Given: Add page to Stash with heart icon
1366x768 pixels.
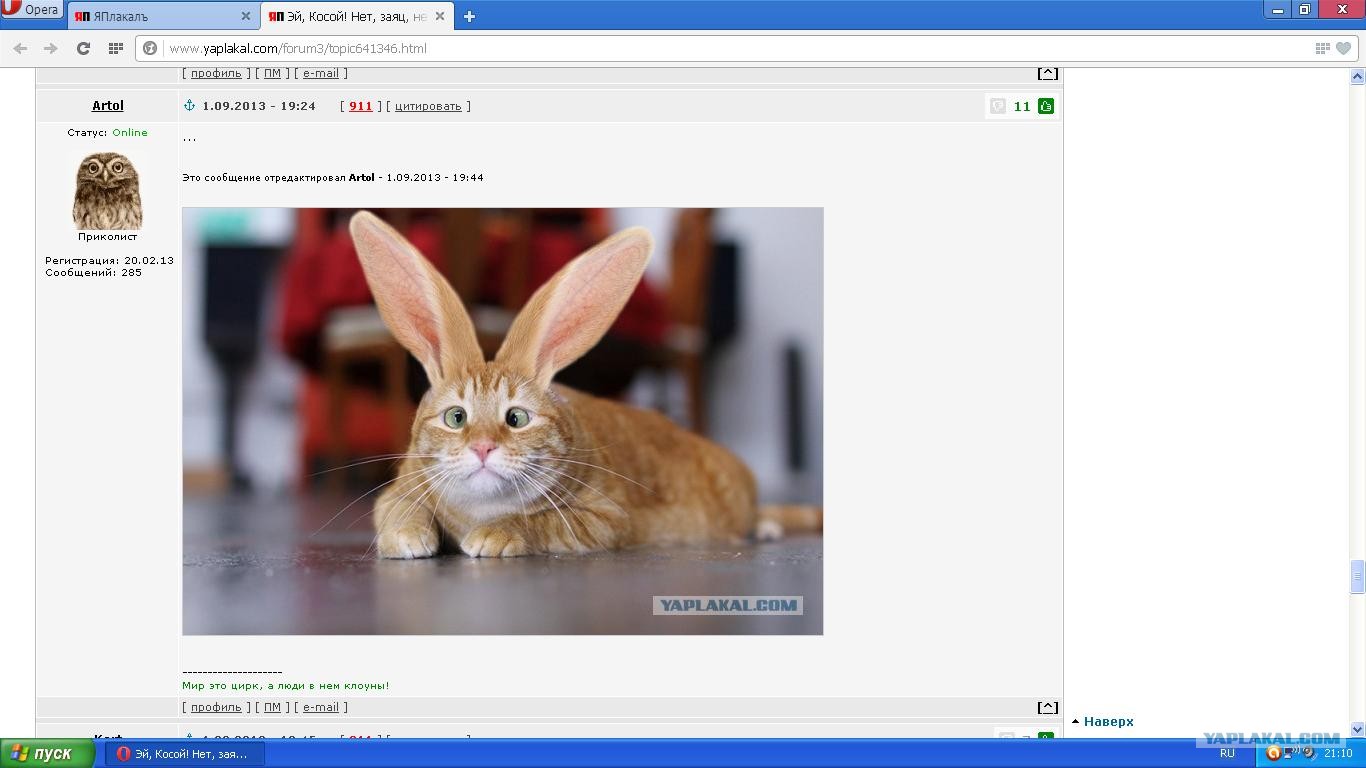Looking at the screenshot, I should (x=1344, y=48).
